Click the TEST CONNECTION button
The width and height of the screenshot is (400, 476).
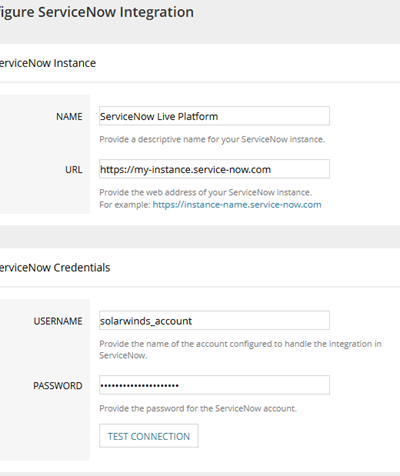[149, 436]
